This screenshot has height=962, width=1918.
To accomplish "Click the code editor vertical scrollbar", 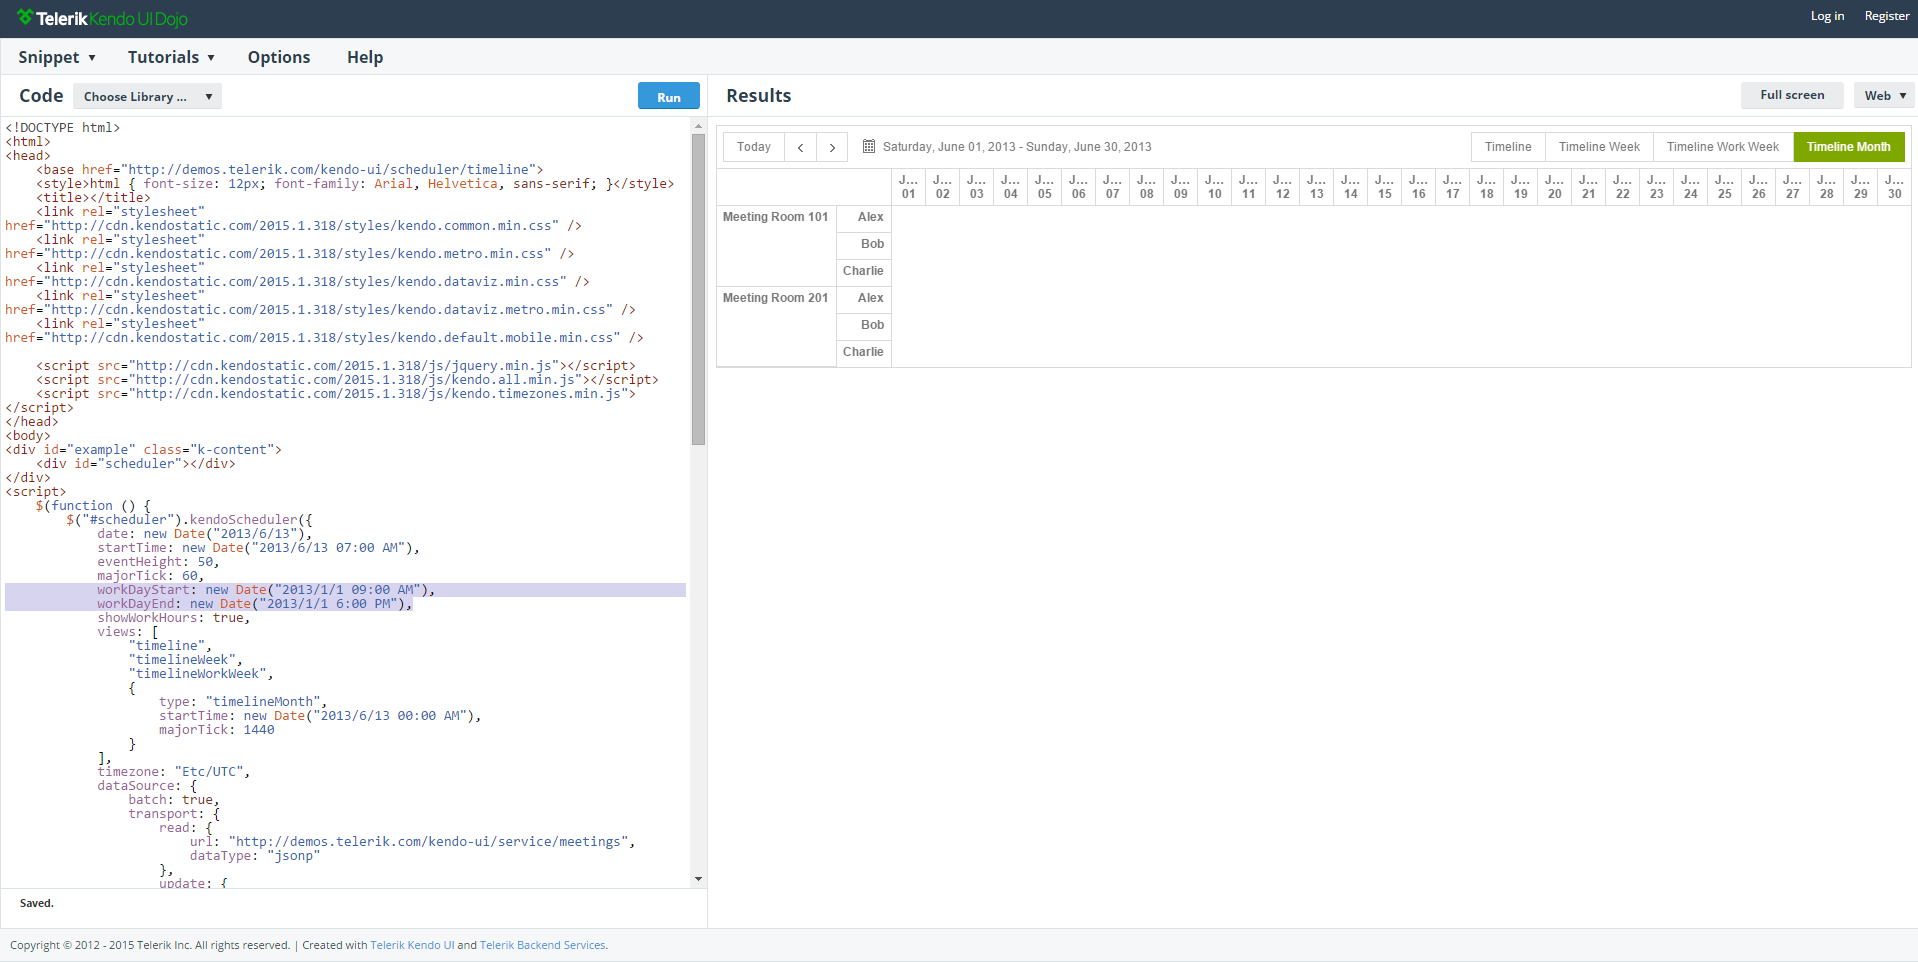I will 698,290.
